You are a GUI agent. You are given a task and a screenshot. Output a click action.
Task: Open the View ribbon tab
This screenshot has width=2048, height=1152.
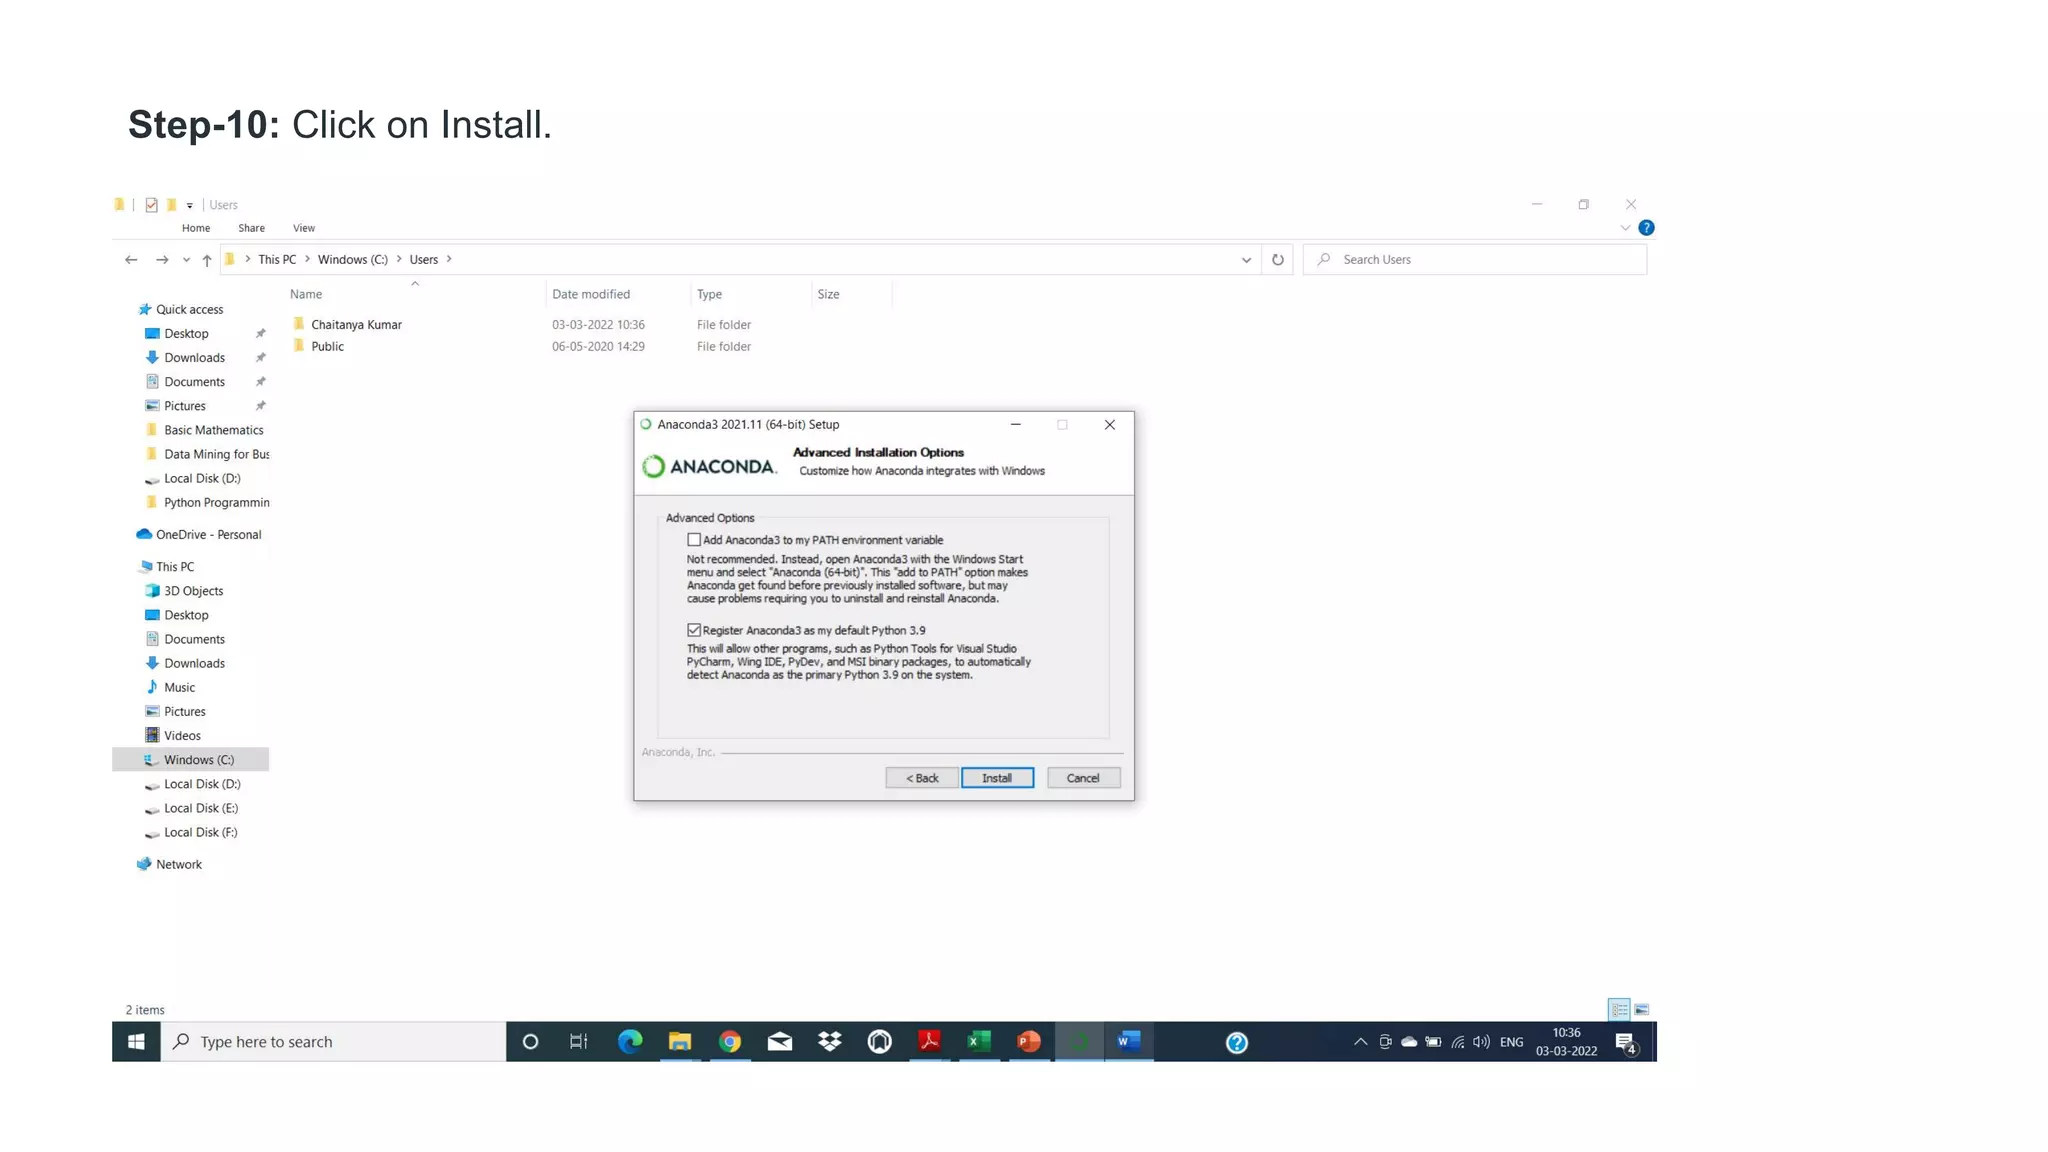coord(304,228)
